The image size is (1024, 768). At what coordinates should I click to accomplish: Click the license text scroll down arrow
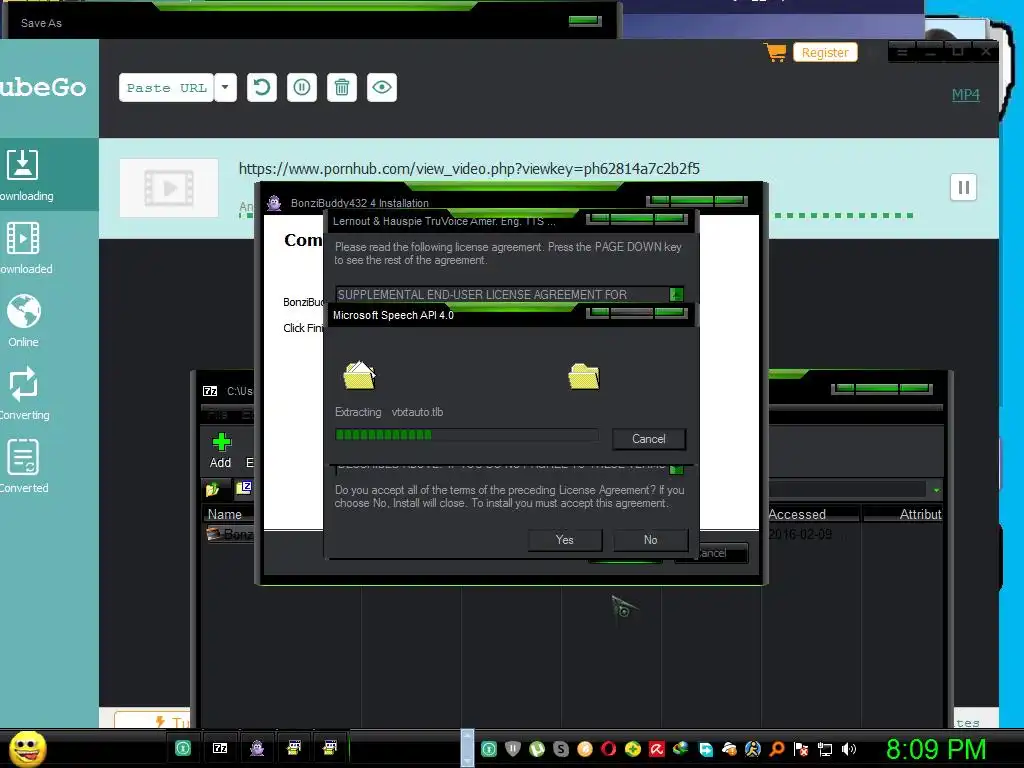point(677,470)
